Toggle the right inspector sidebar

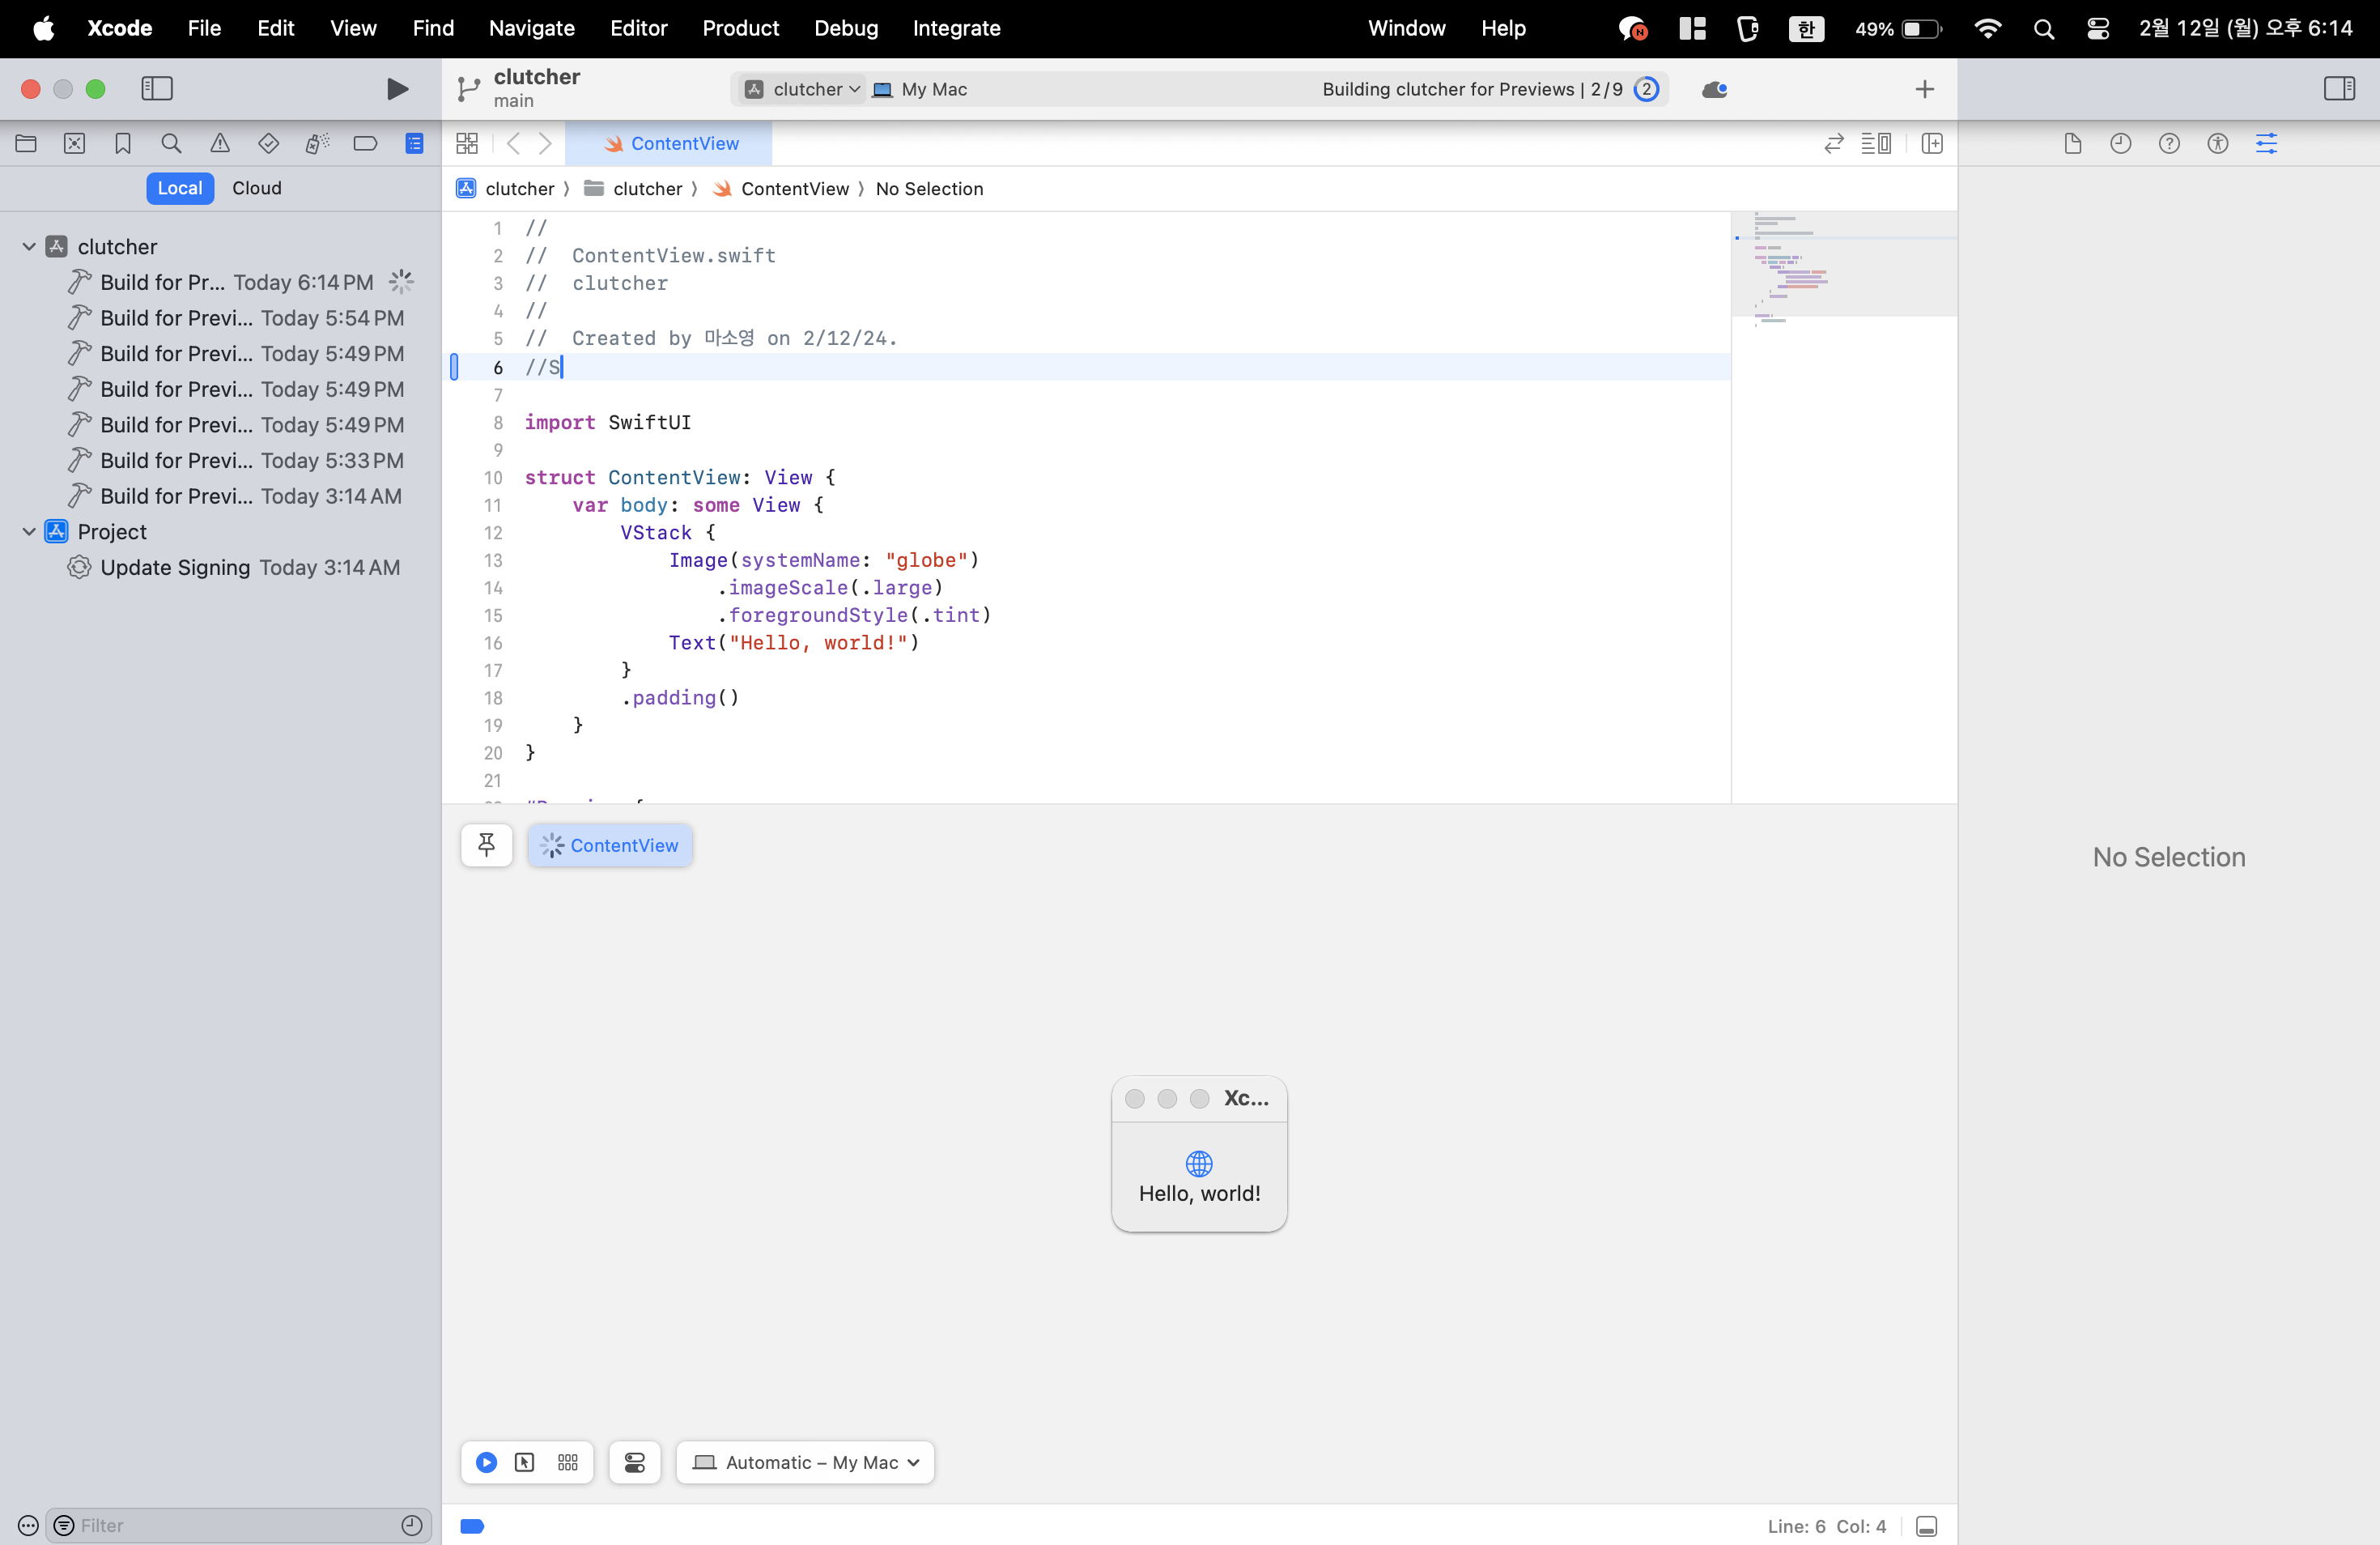point(2339,89)
